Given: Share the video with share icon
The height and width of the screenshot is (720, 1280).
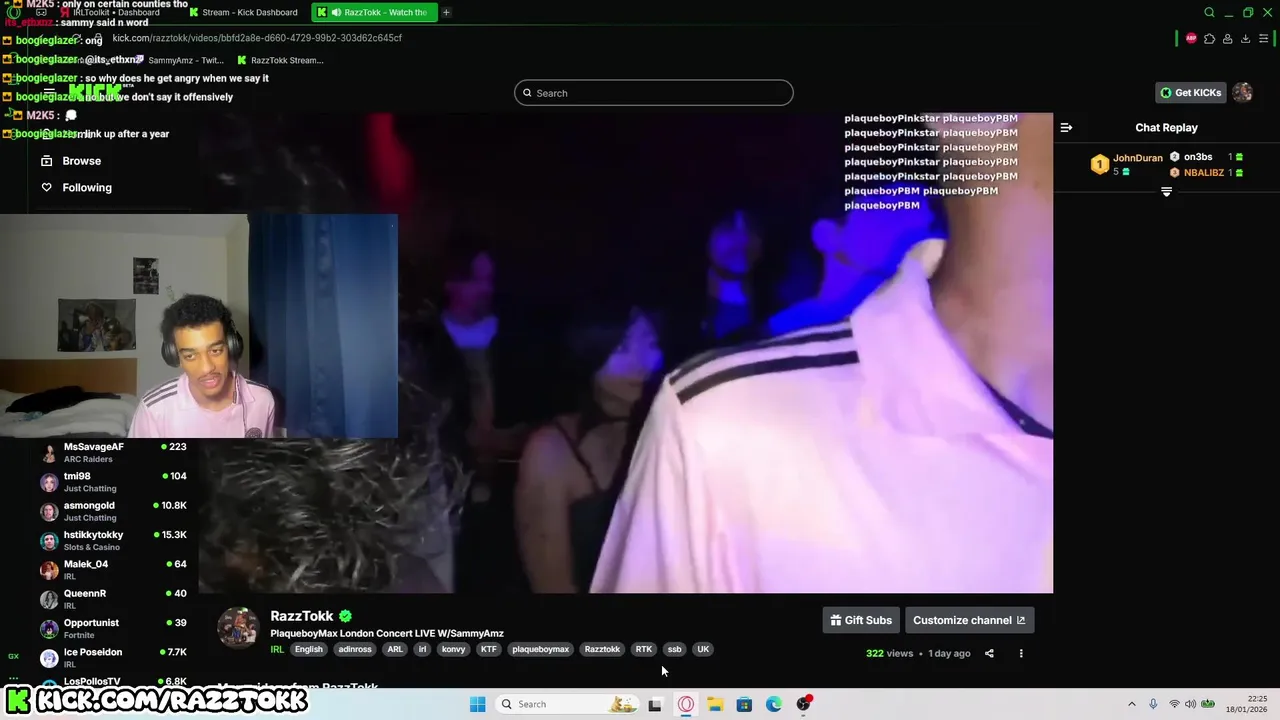Looking at the screenshot, I should (989, 653).
